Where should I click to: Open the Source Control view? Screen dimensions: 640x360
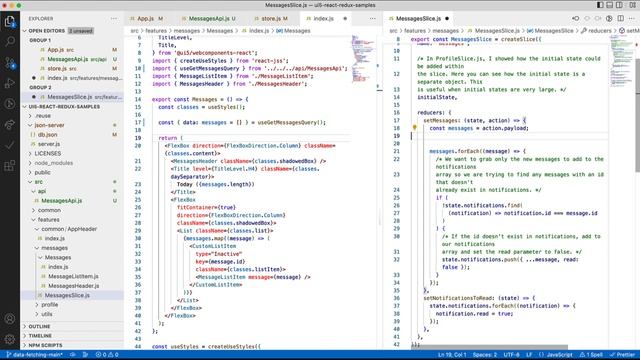click(9, 62)
